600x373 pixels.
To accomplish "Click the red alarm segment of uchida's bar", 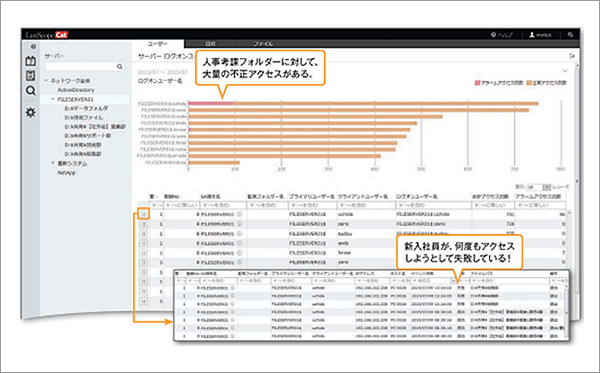I will (x=211, y=103).
